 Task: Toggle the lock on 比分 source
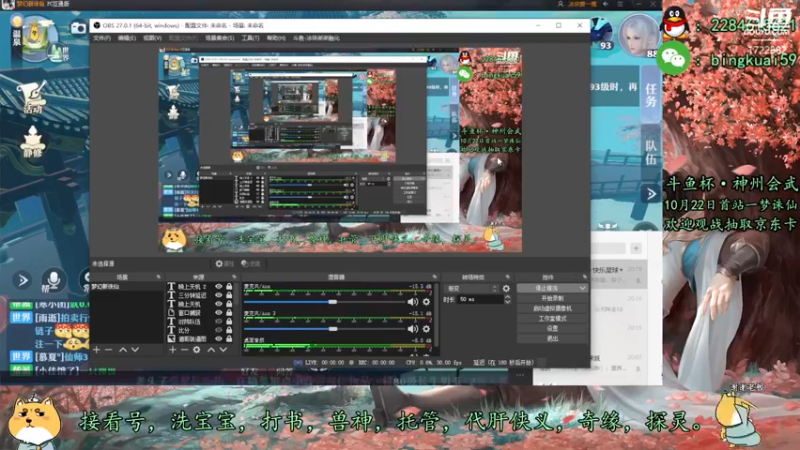point(229,330)
